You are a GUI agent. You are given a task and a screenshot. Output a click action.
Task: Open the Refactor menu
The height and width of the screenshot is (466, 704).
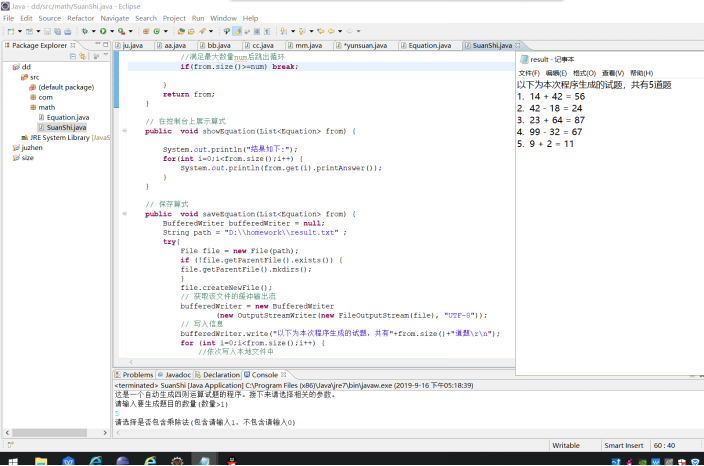80,18
